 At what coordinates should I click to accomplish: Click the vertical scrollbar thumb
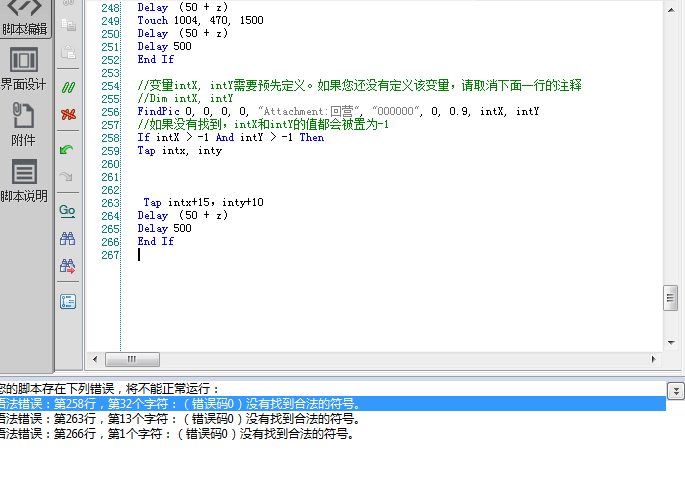[x=671, y=298]
